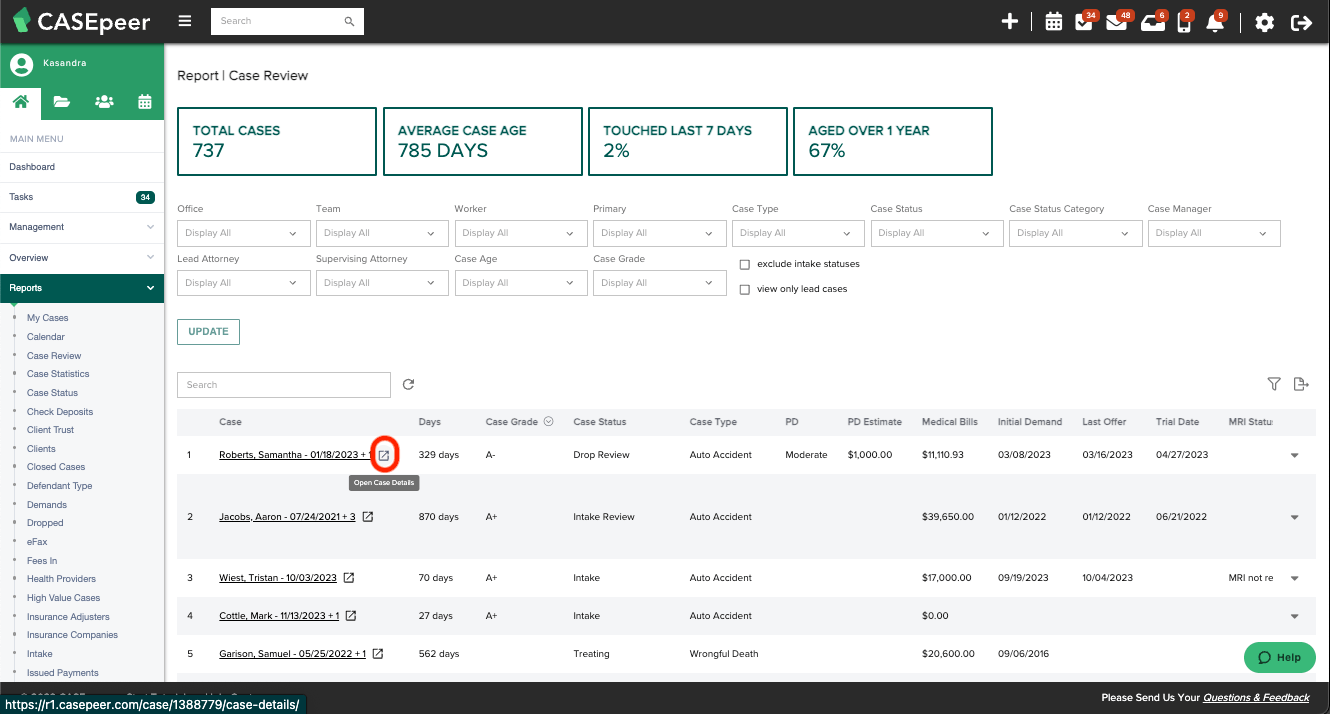Check view only lead cases

(744, 290)
